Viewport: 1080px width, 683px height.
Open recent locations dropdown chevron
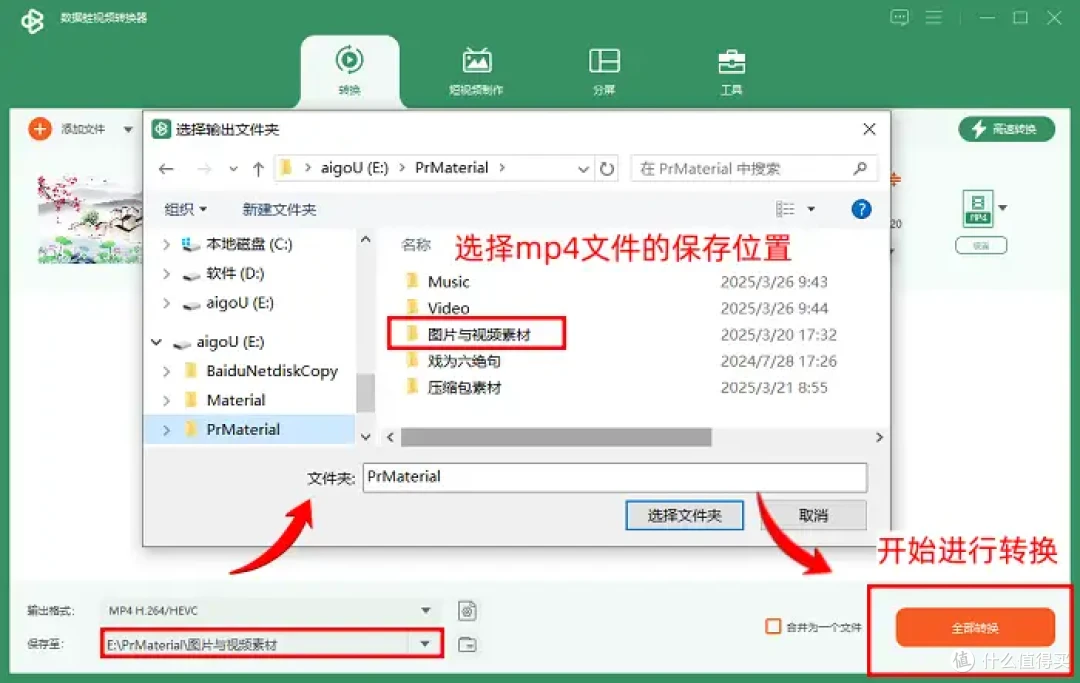tap(233, 169)
